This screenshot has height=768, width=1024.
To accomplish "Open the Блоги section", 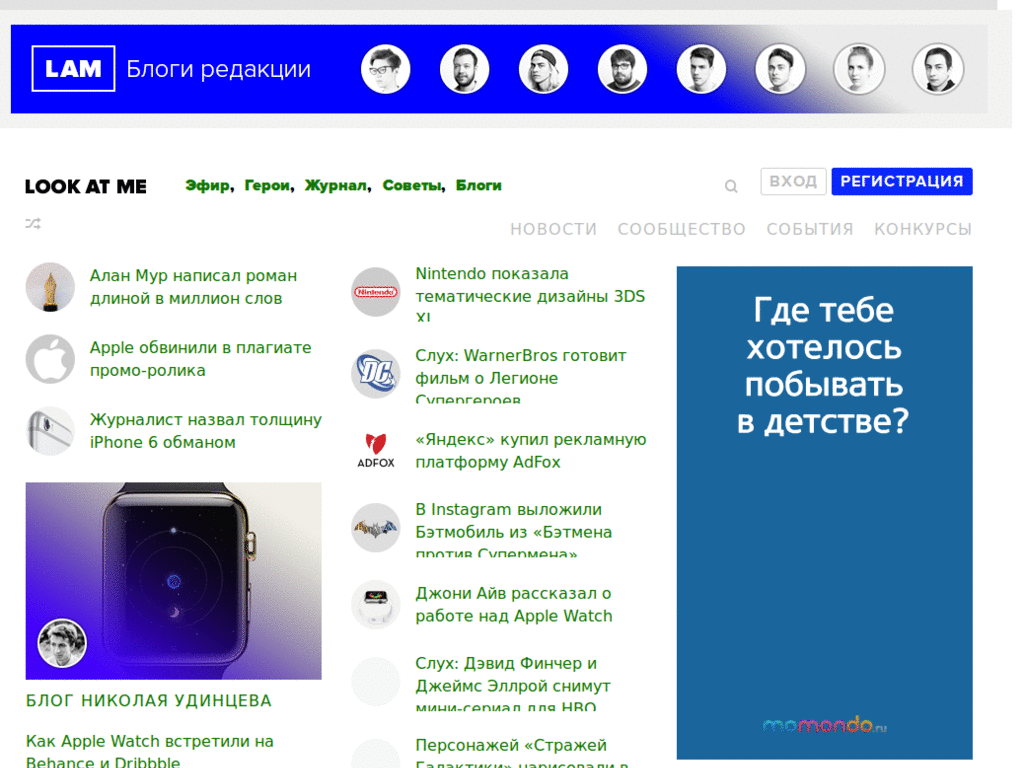I will click(x=479, y=185).
